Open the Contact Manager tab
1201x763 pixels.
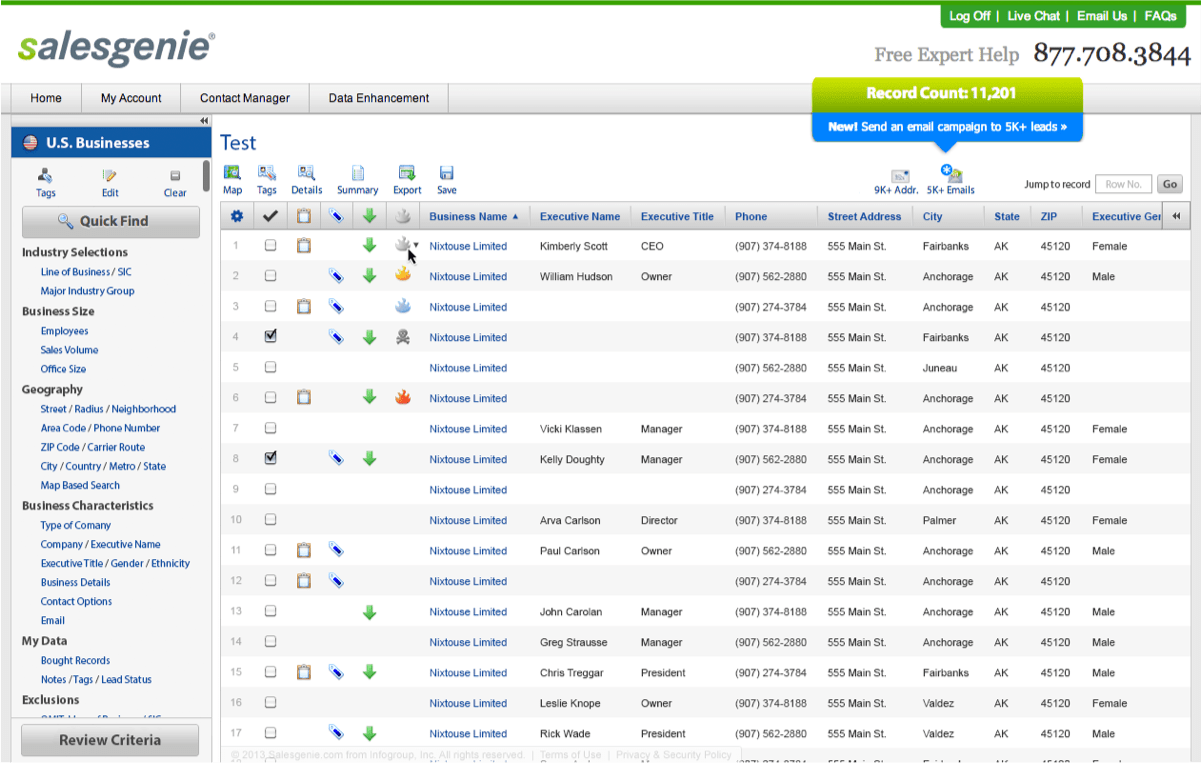tap(245, 98)
